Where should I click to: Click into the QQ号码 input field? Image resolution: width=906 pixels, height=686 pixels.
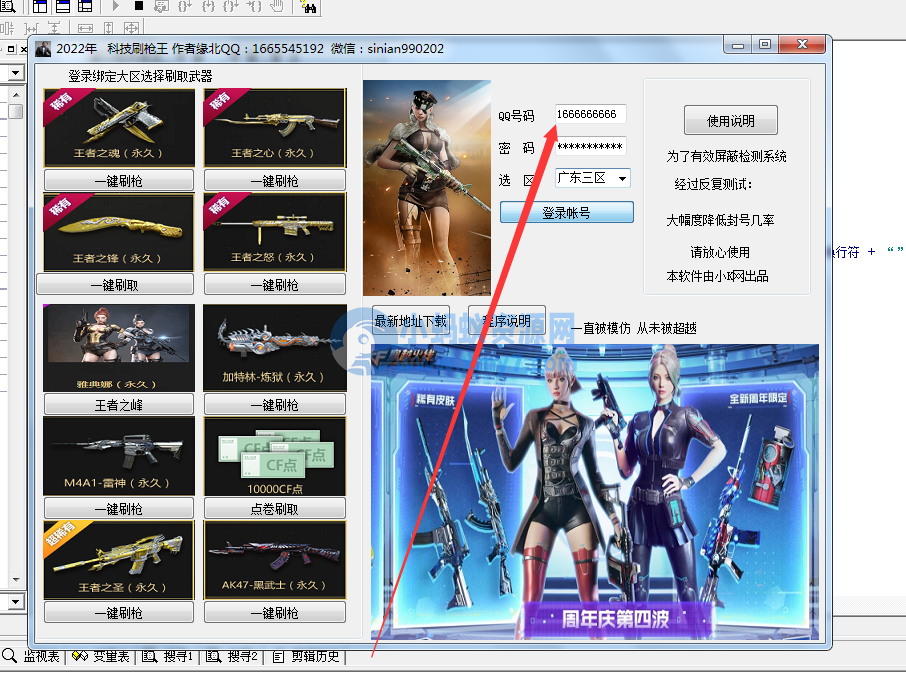[x=590, y=115]
